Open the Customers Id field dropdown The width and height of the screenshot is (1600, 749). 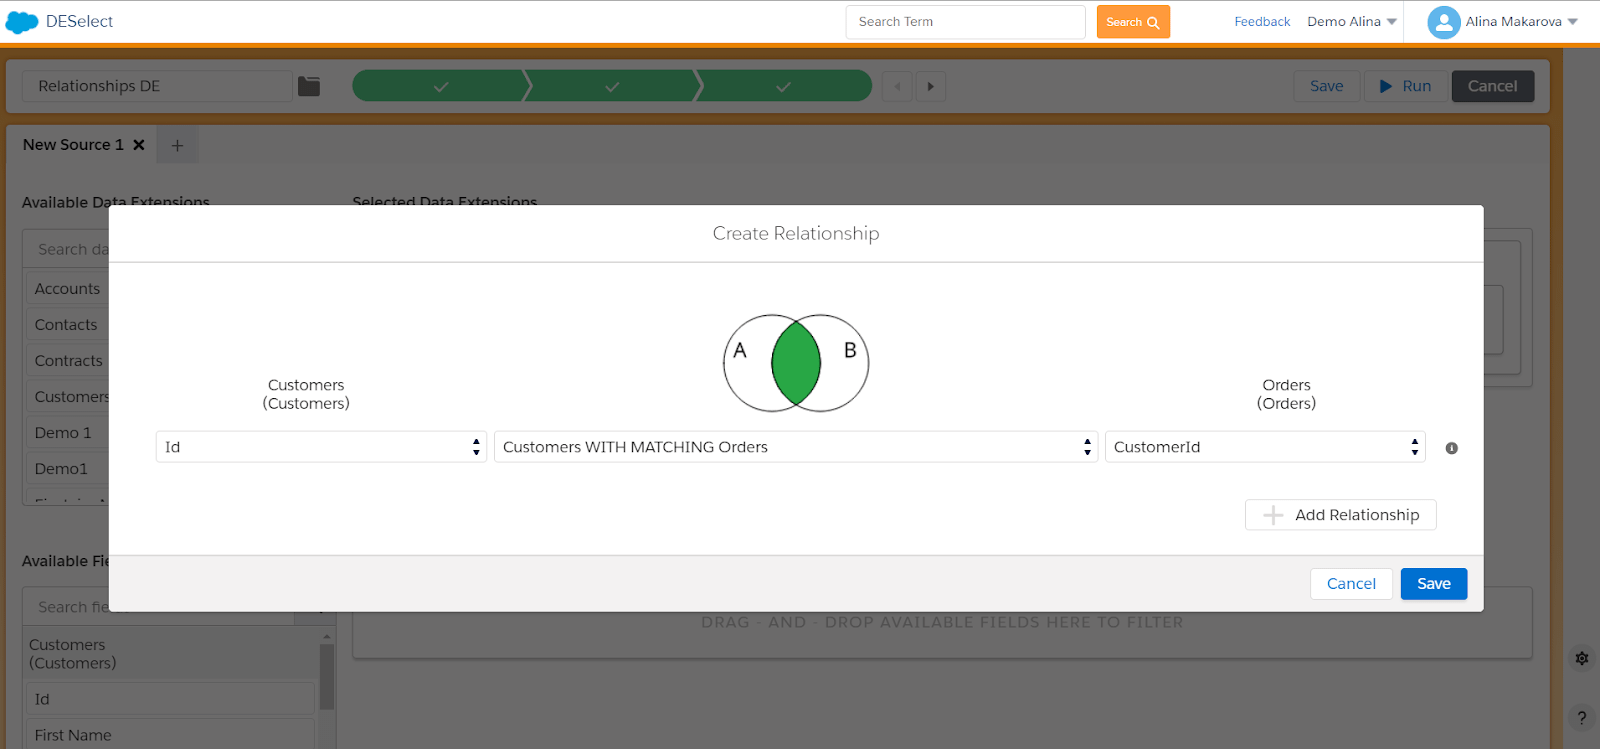(321, 447)
